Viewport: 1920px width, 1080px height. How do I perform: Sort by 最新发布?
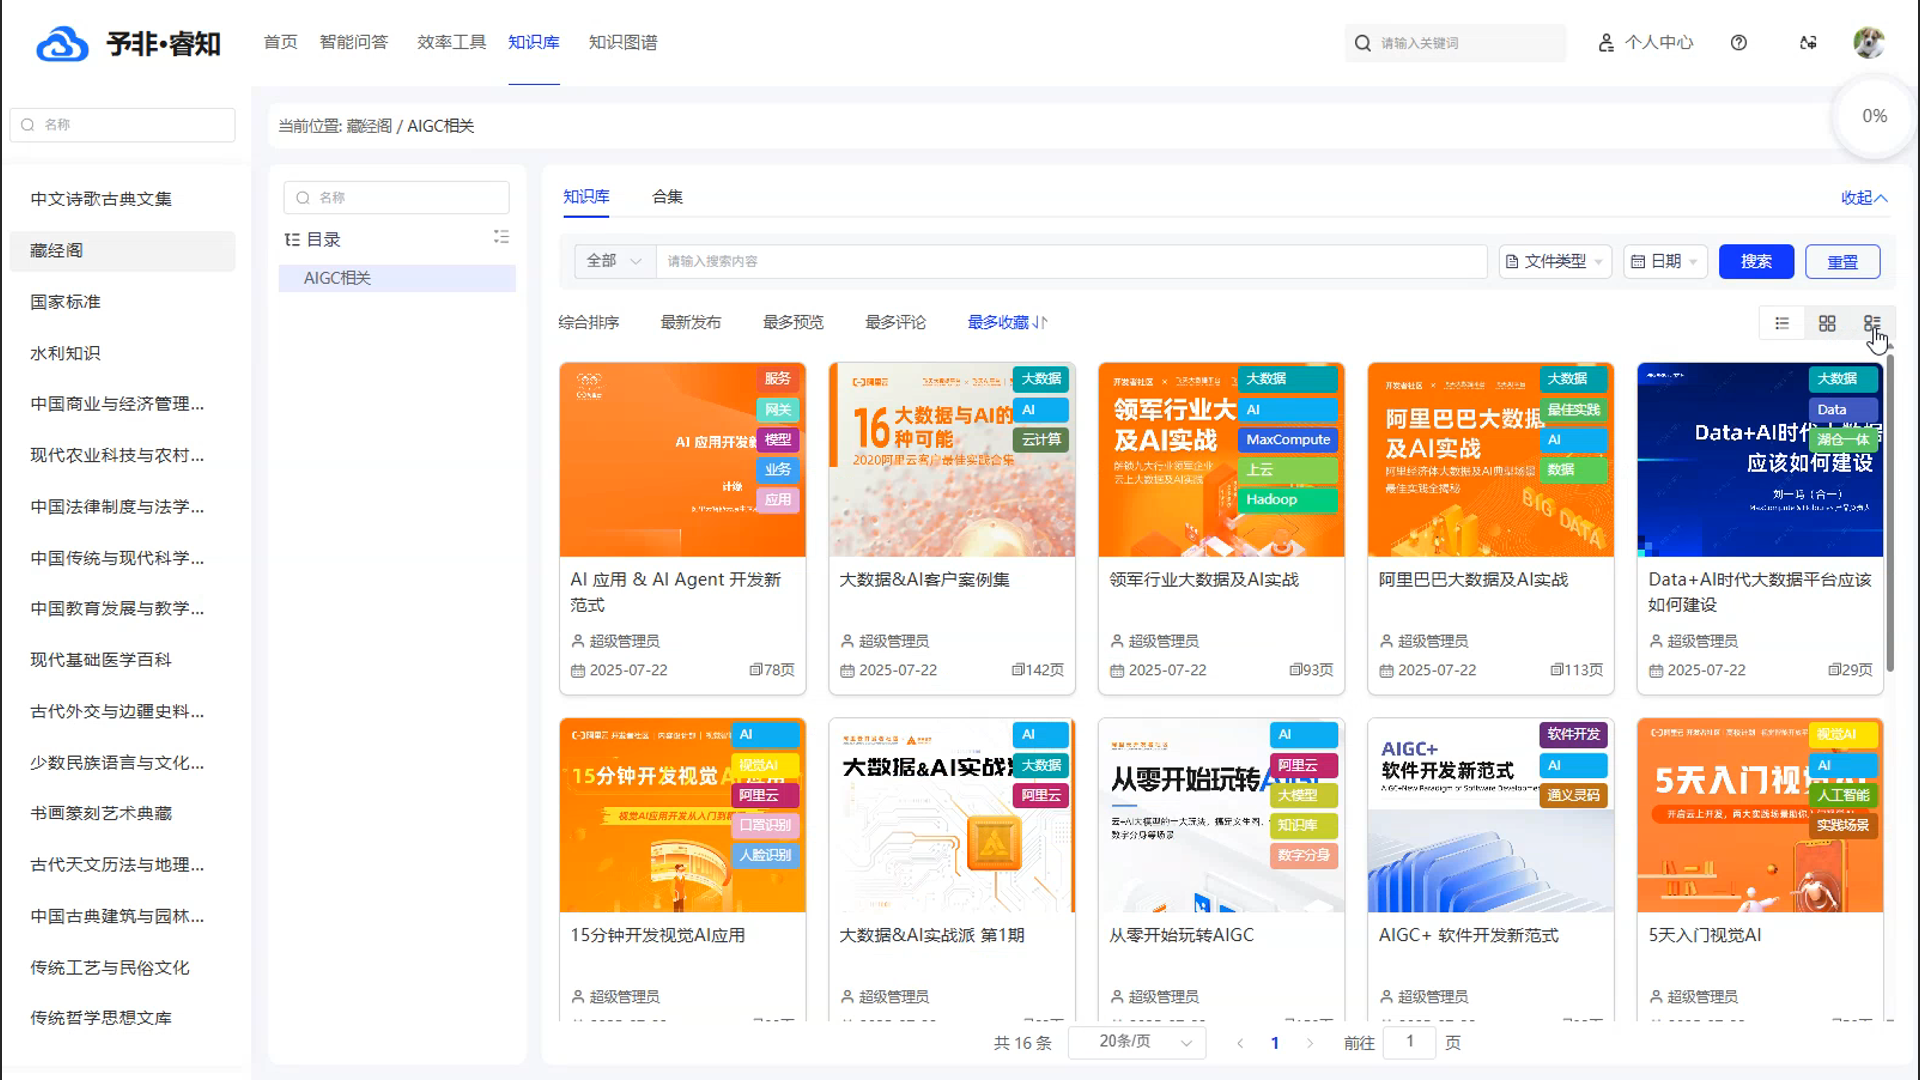pyautogui.click(x=690, y=322)
